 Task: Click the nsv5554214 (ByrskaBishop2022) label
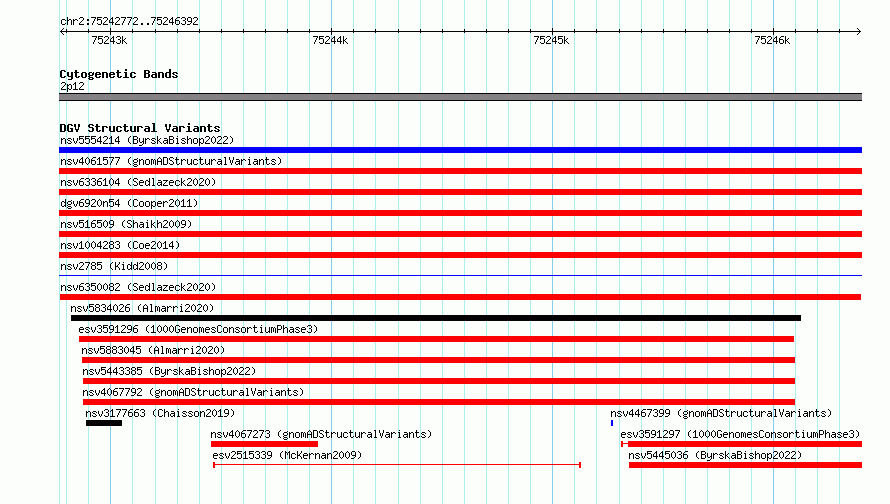(147, 140)
